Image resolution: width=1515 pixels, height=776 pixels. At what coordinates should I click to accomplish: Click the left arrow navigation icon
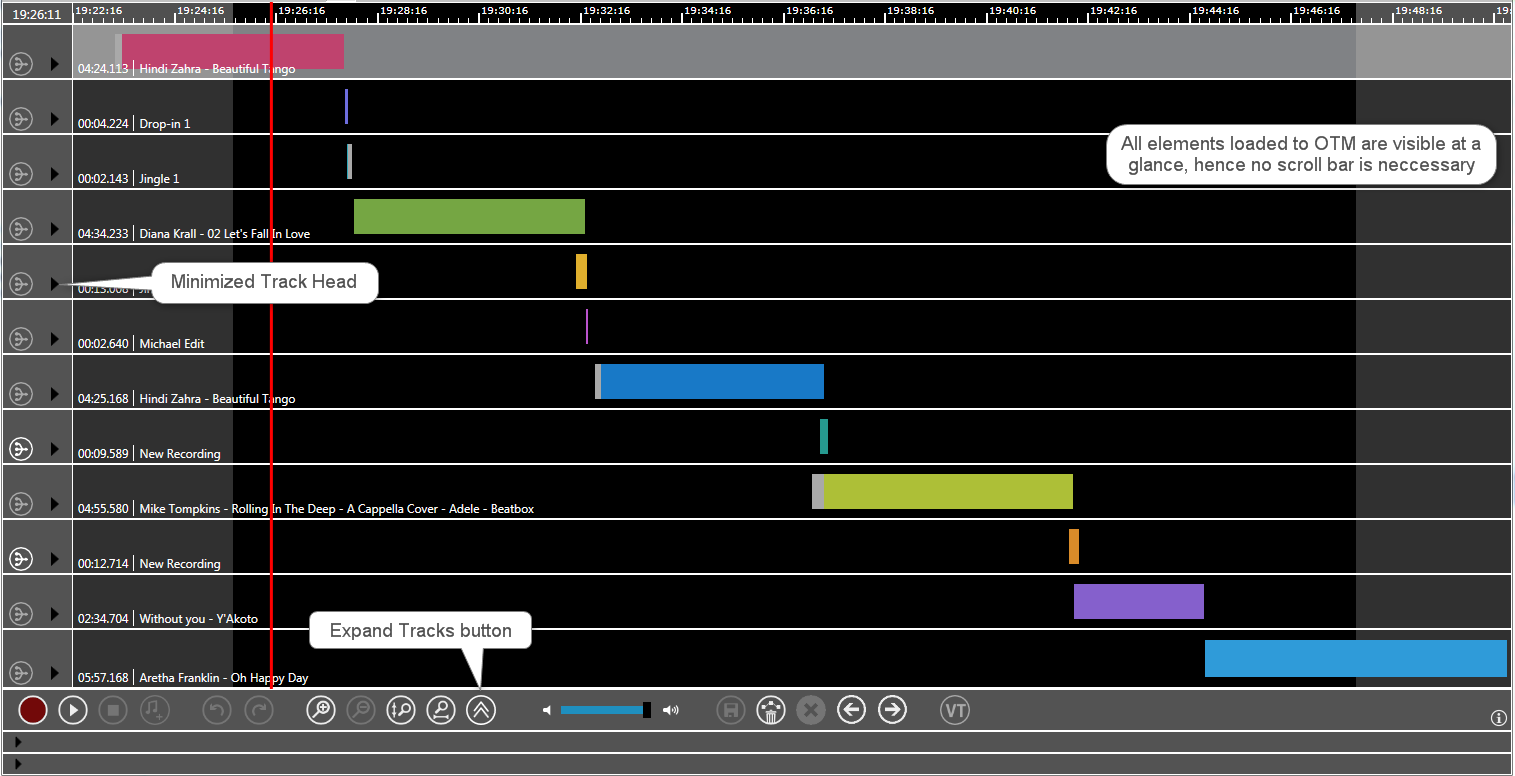point(851,711)
